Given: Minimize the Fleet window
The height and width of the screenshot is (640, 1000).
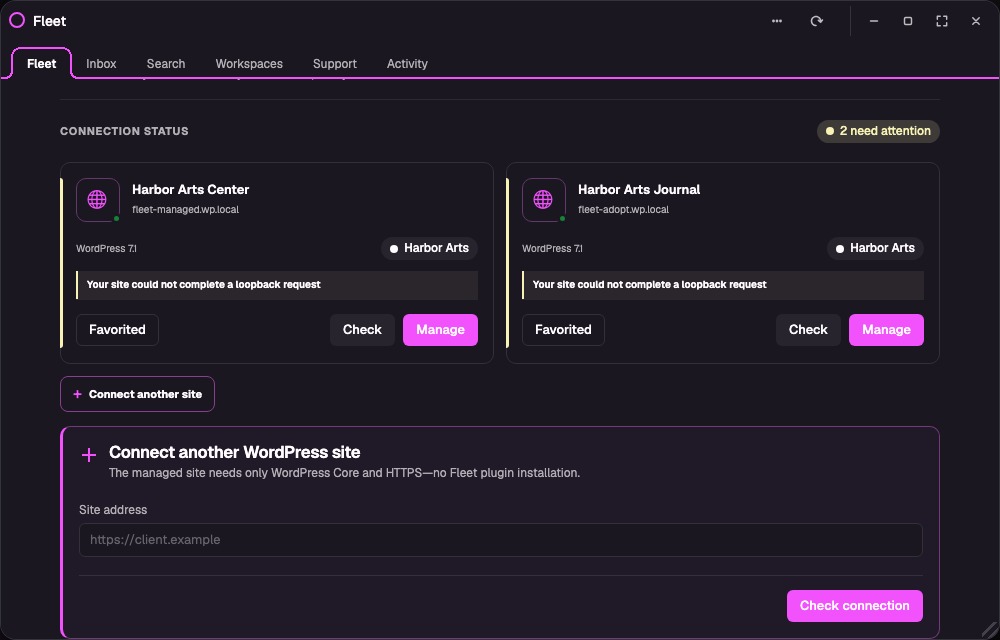Looking at the screenshot, I should pos(874,21).
